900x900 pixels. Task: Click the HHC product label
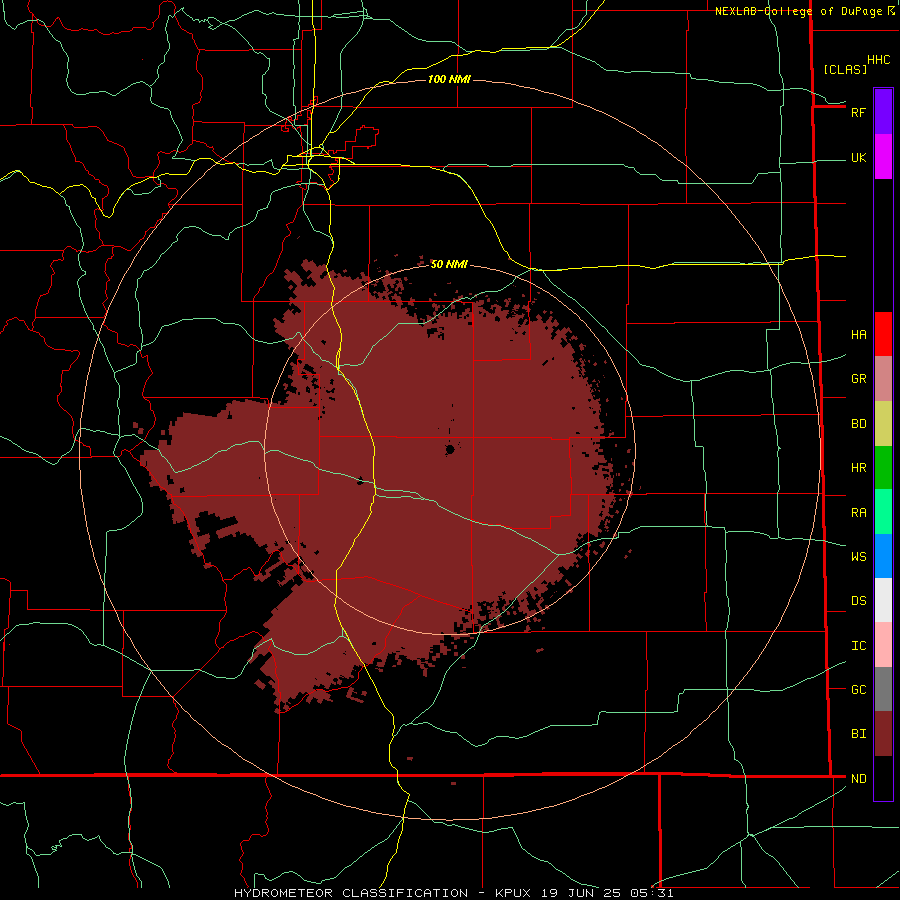click(x=878, y=60)
